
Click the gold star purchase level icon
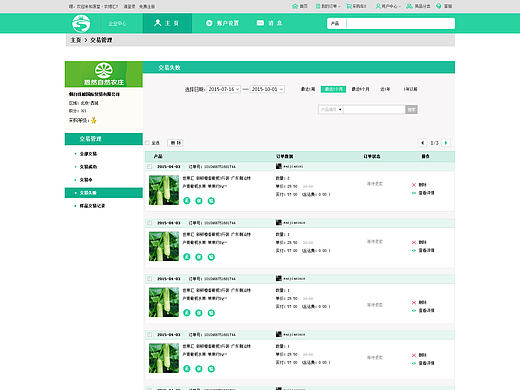[94, 120]
